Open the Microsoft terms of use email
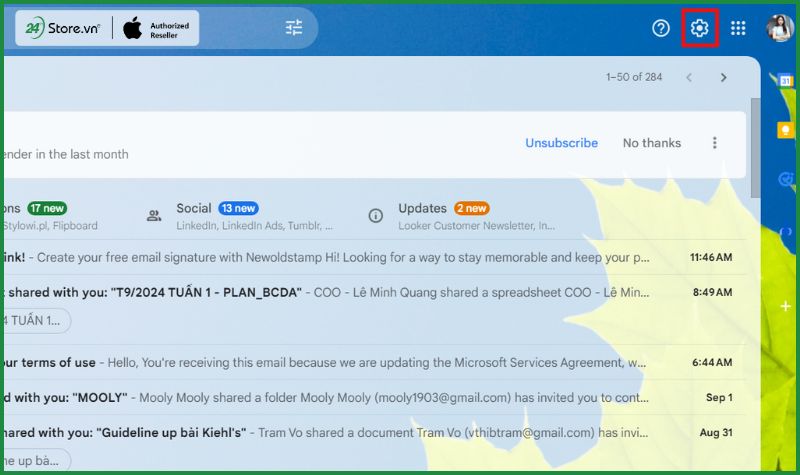 click(375, 362)
